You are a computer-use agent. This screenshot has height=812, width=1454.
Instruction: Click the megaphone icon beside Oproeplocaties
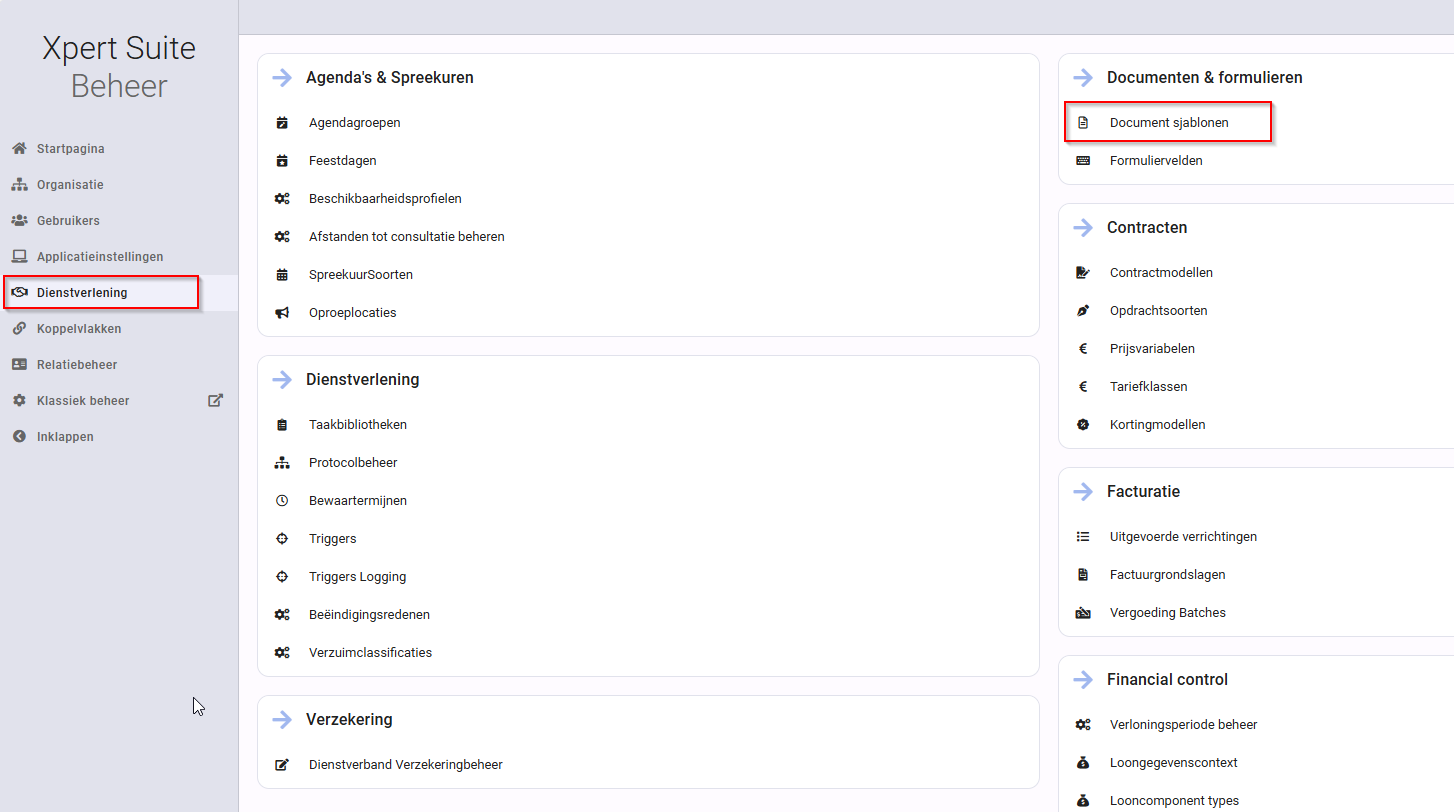coord(282,312)
